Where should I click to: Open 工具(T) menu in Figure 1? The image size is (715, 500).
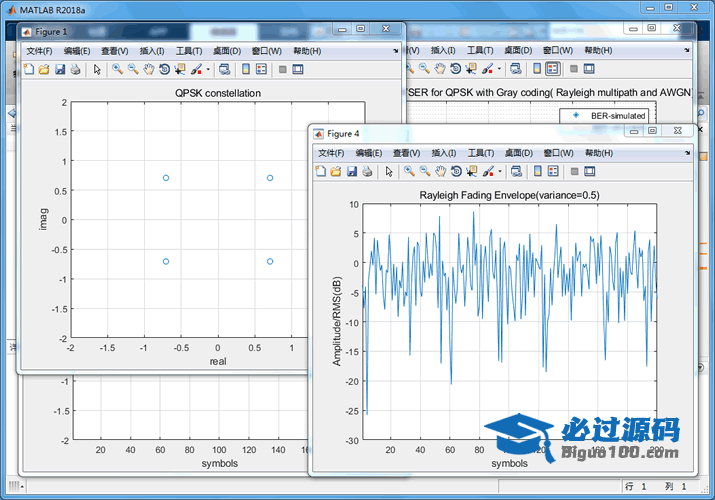189,51
